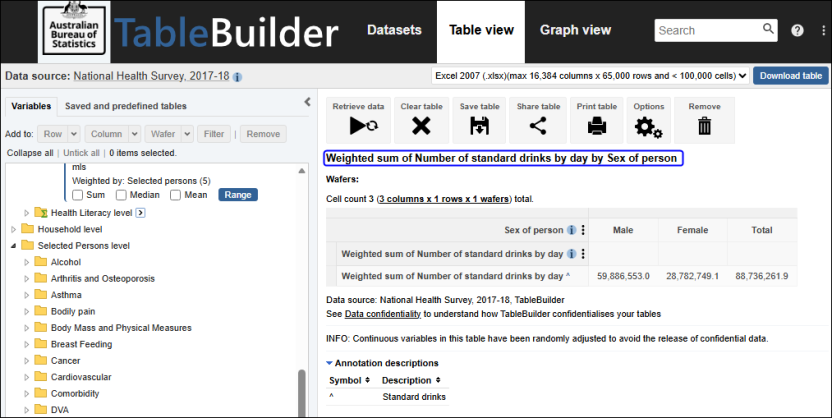
Task: Click the Remove button in Add to row
Action: [x=263, y=134]
